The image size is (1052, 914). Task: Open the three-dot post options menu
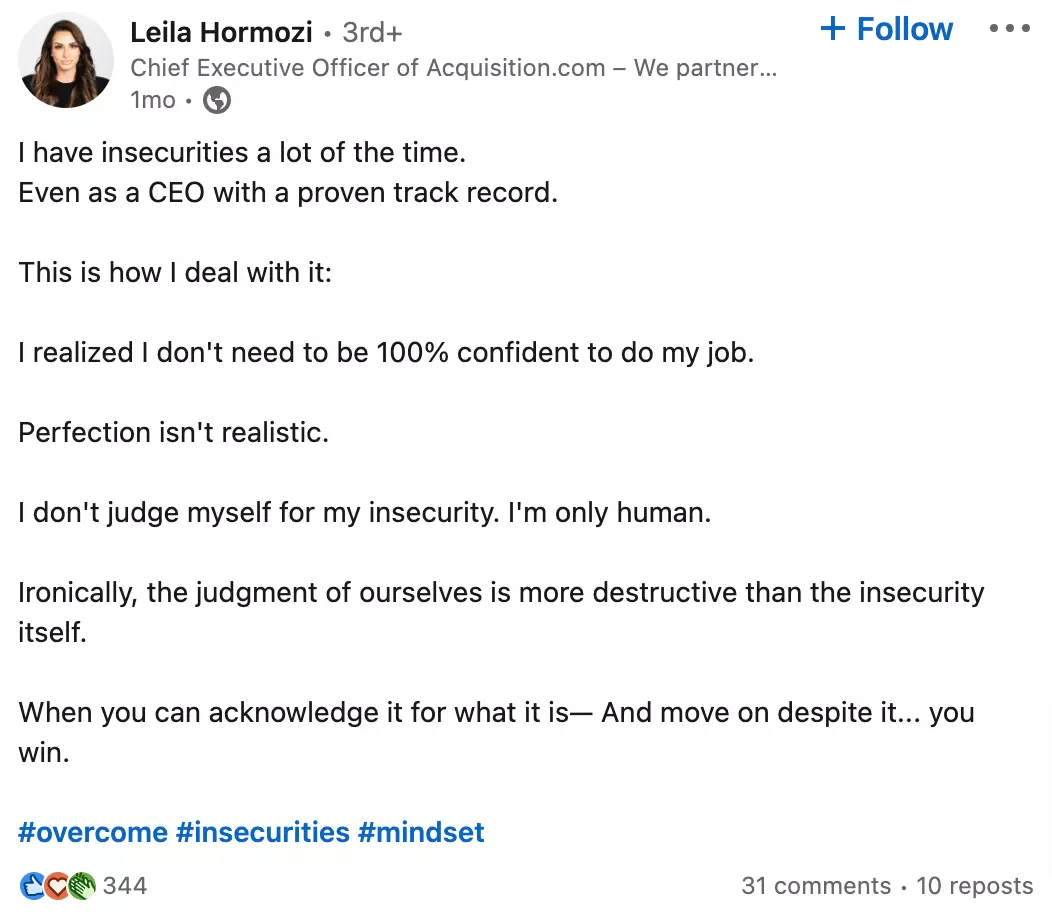click(1008, 29)
